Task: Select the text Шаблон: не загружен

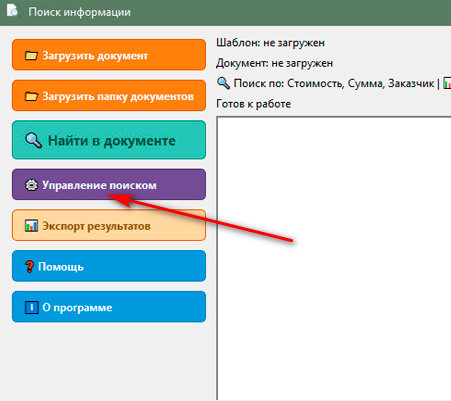Action: [x=270, y=43]
